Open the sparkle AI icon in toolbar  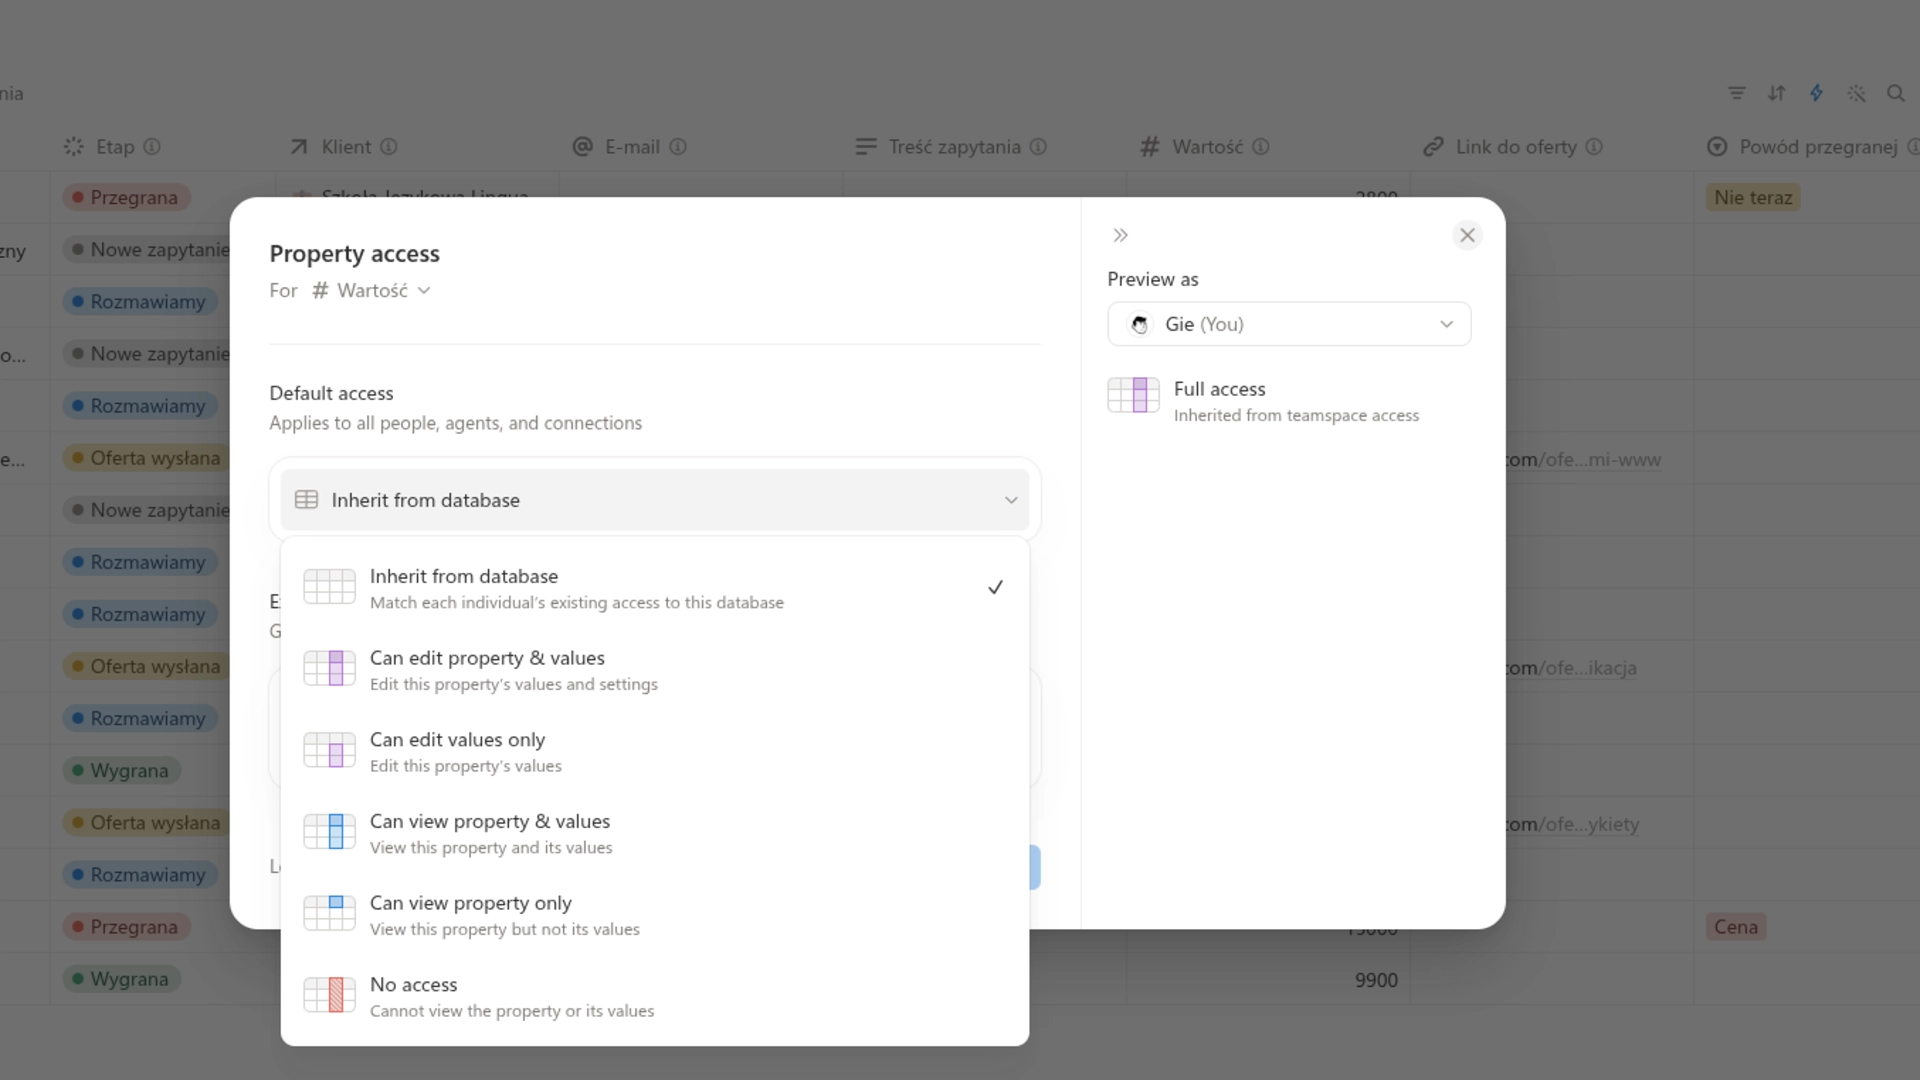pos(1857,93)
